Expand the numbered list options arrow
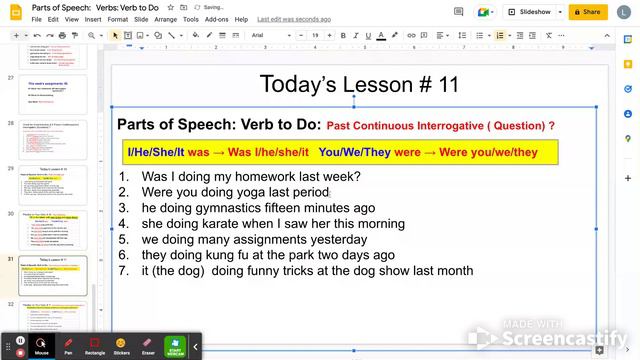The width and height of the screenshot is (640, 360). pyautogui.click(x=509, y=36)
